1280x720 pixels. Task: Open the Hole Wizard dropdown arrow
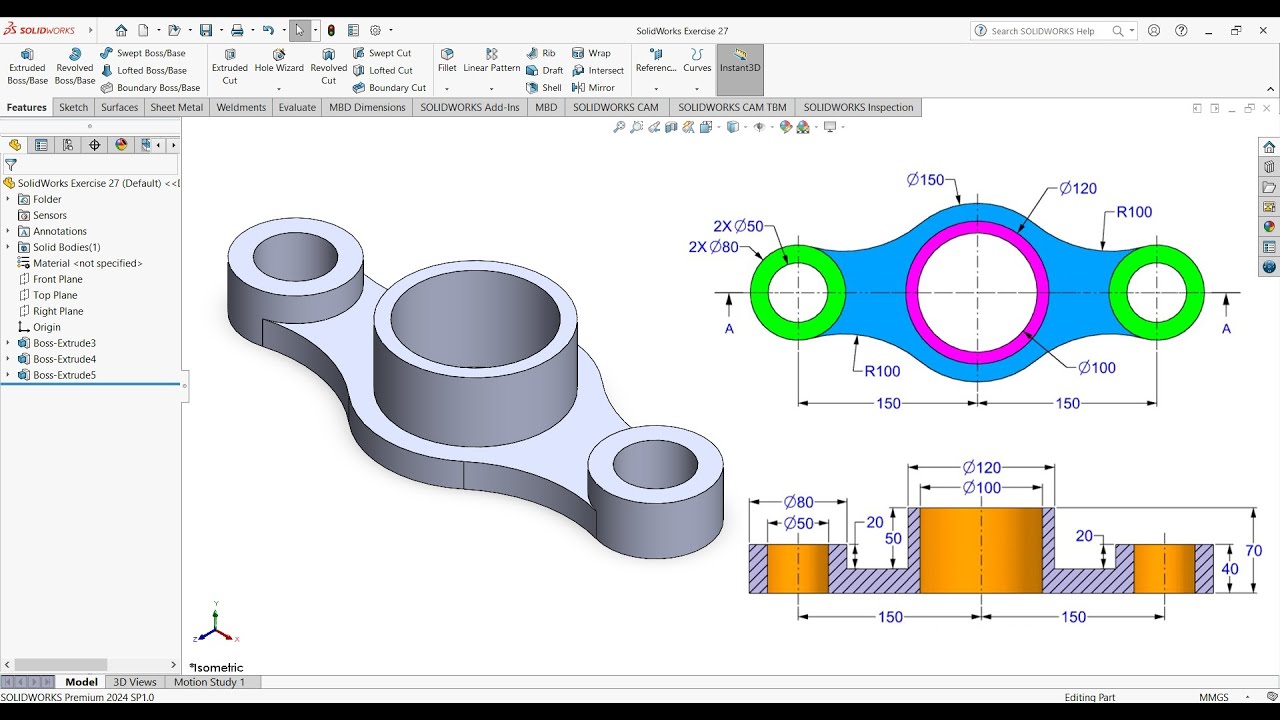[279, 88]
